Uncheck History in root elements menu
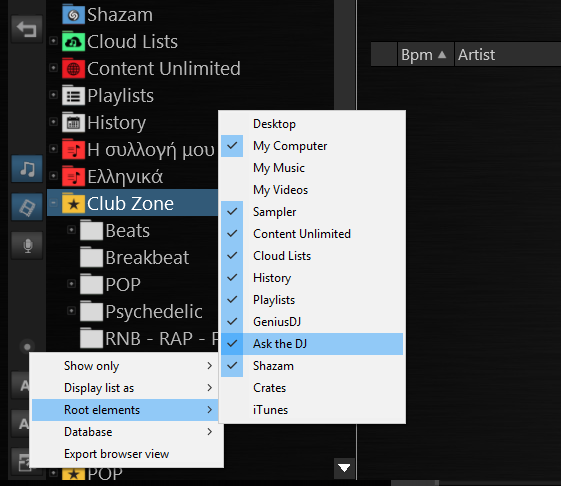This screenshot has width=561, height=486. [x=312, y=278]
